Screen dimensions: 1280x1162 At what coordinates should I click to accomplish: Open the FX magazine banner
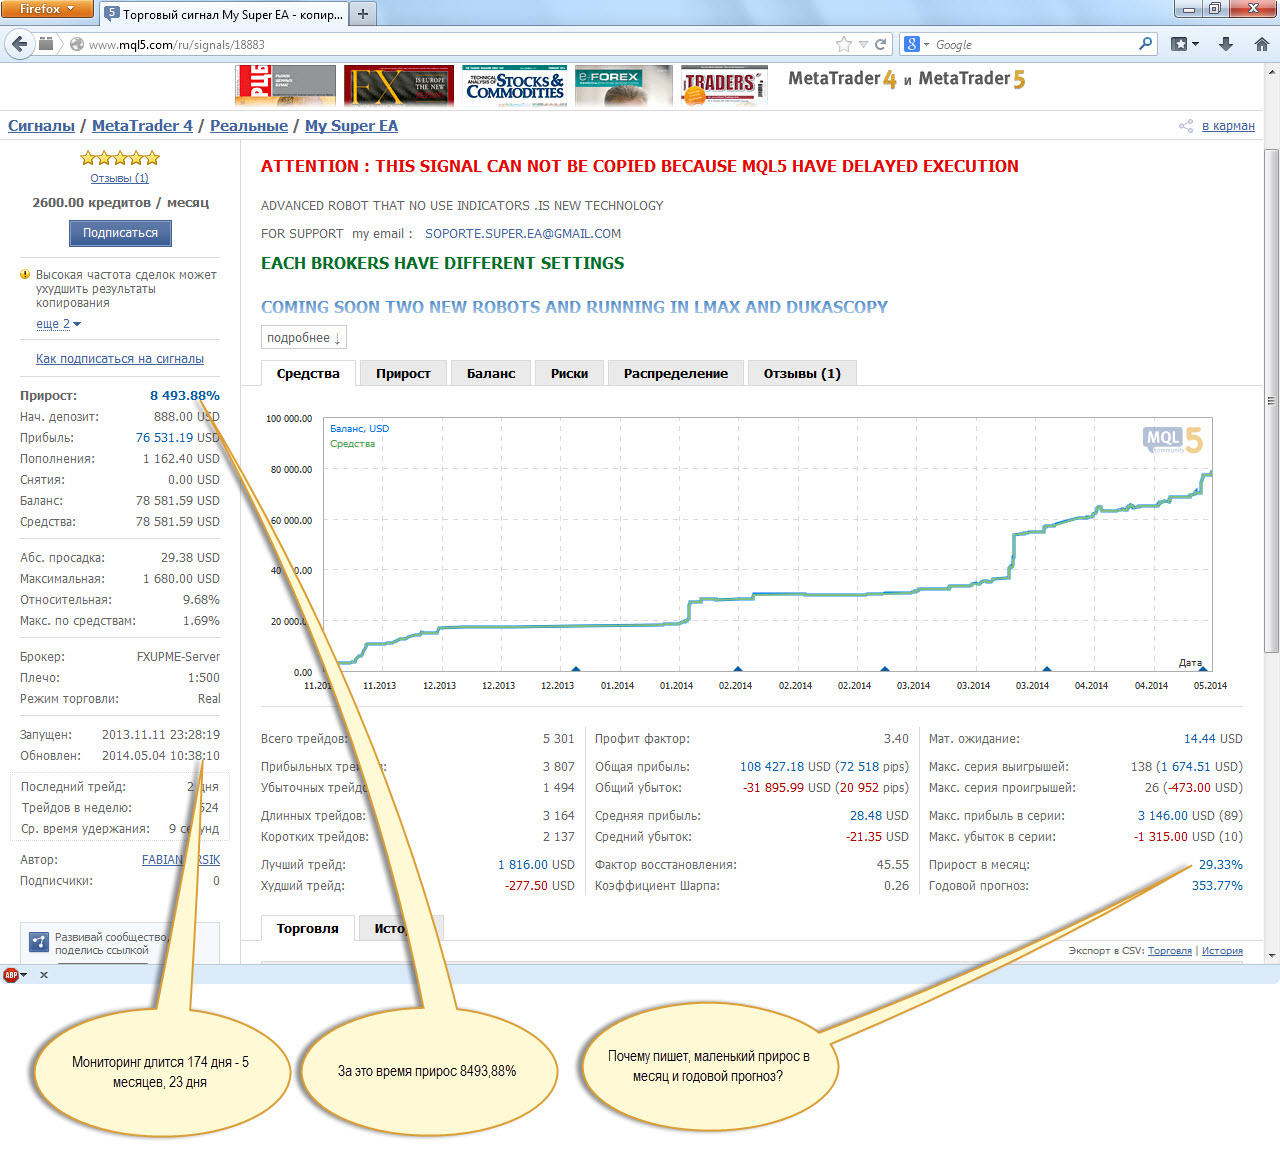[x=399, y=85]
